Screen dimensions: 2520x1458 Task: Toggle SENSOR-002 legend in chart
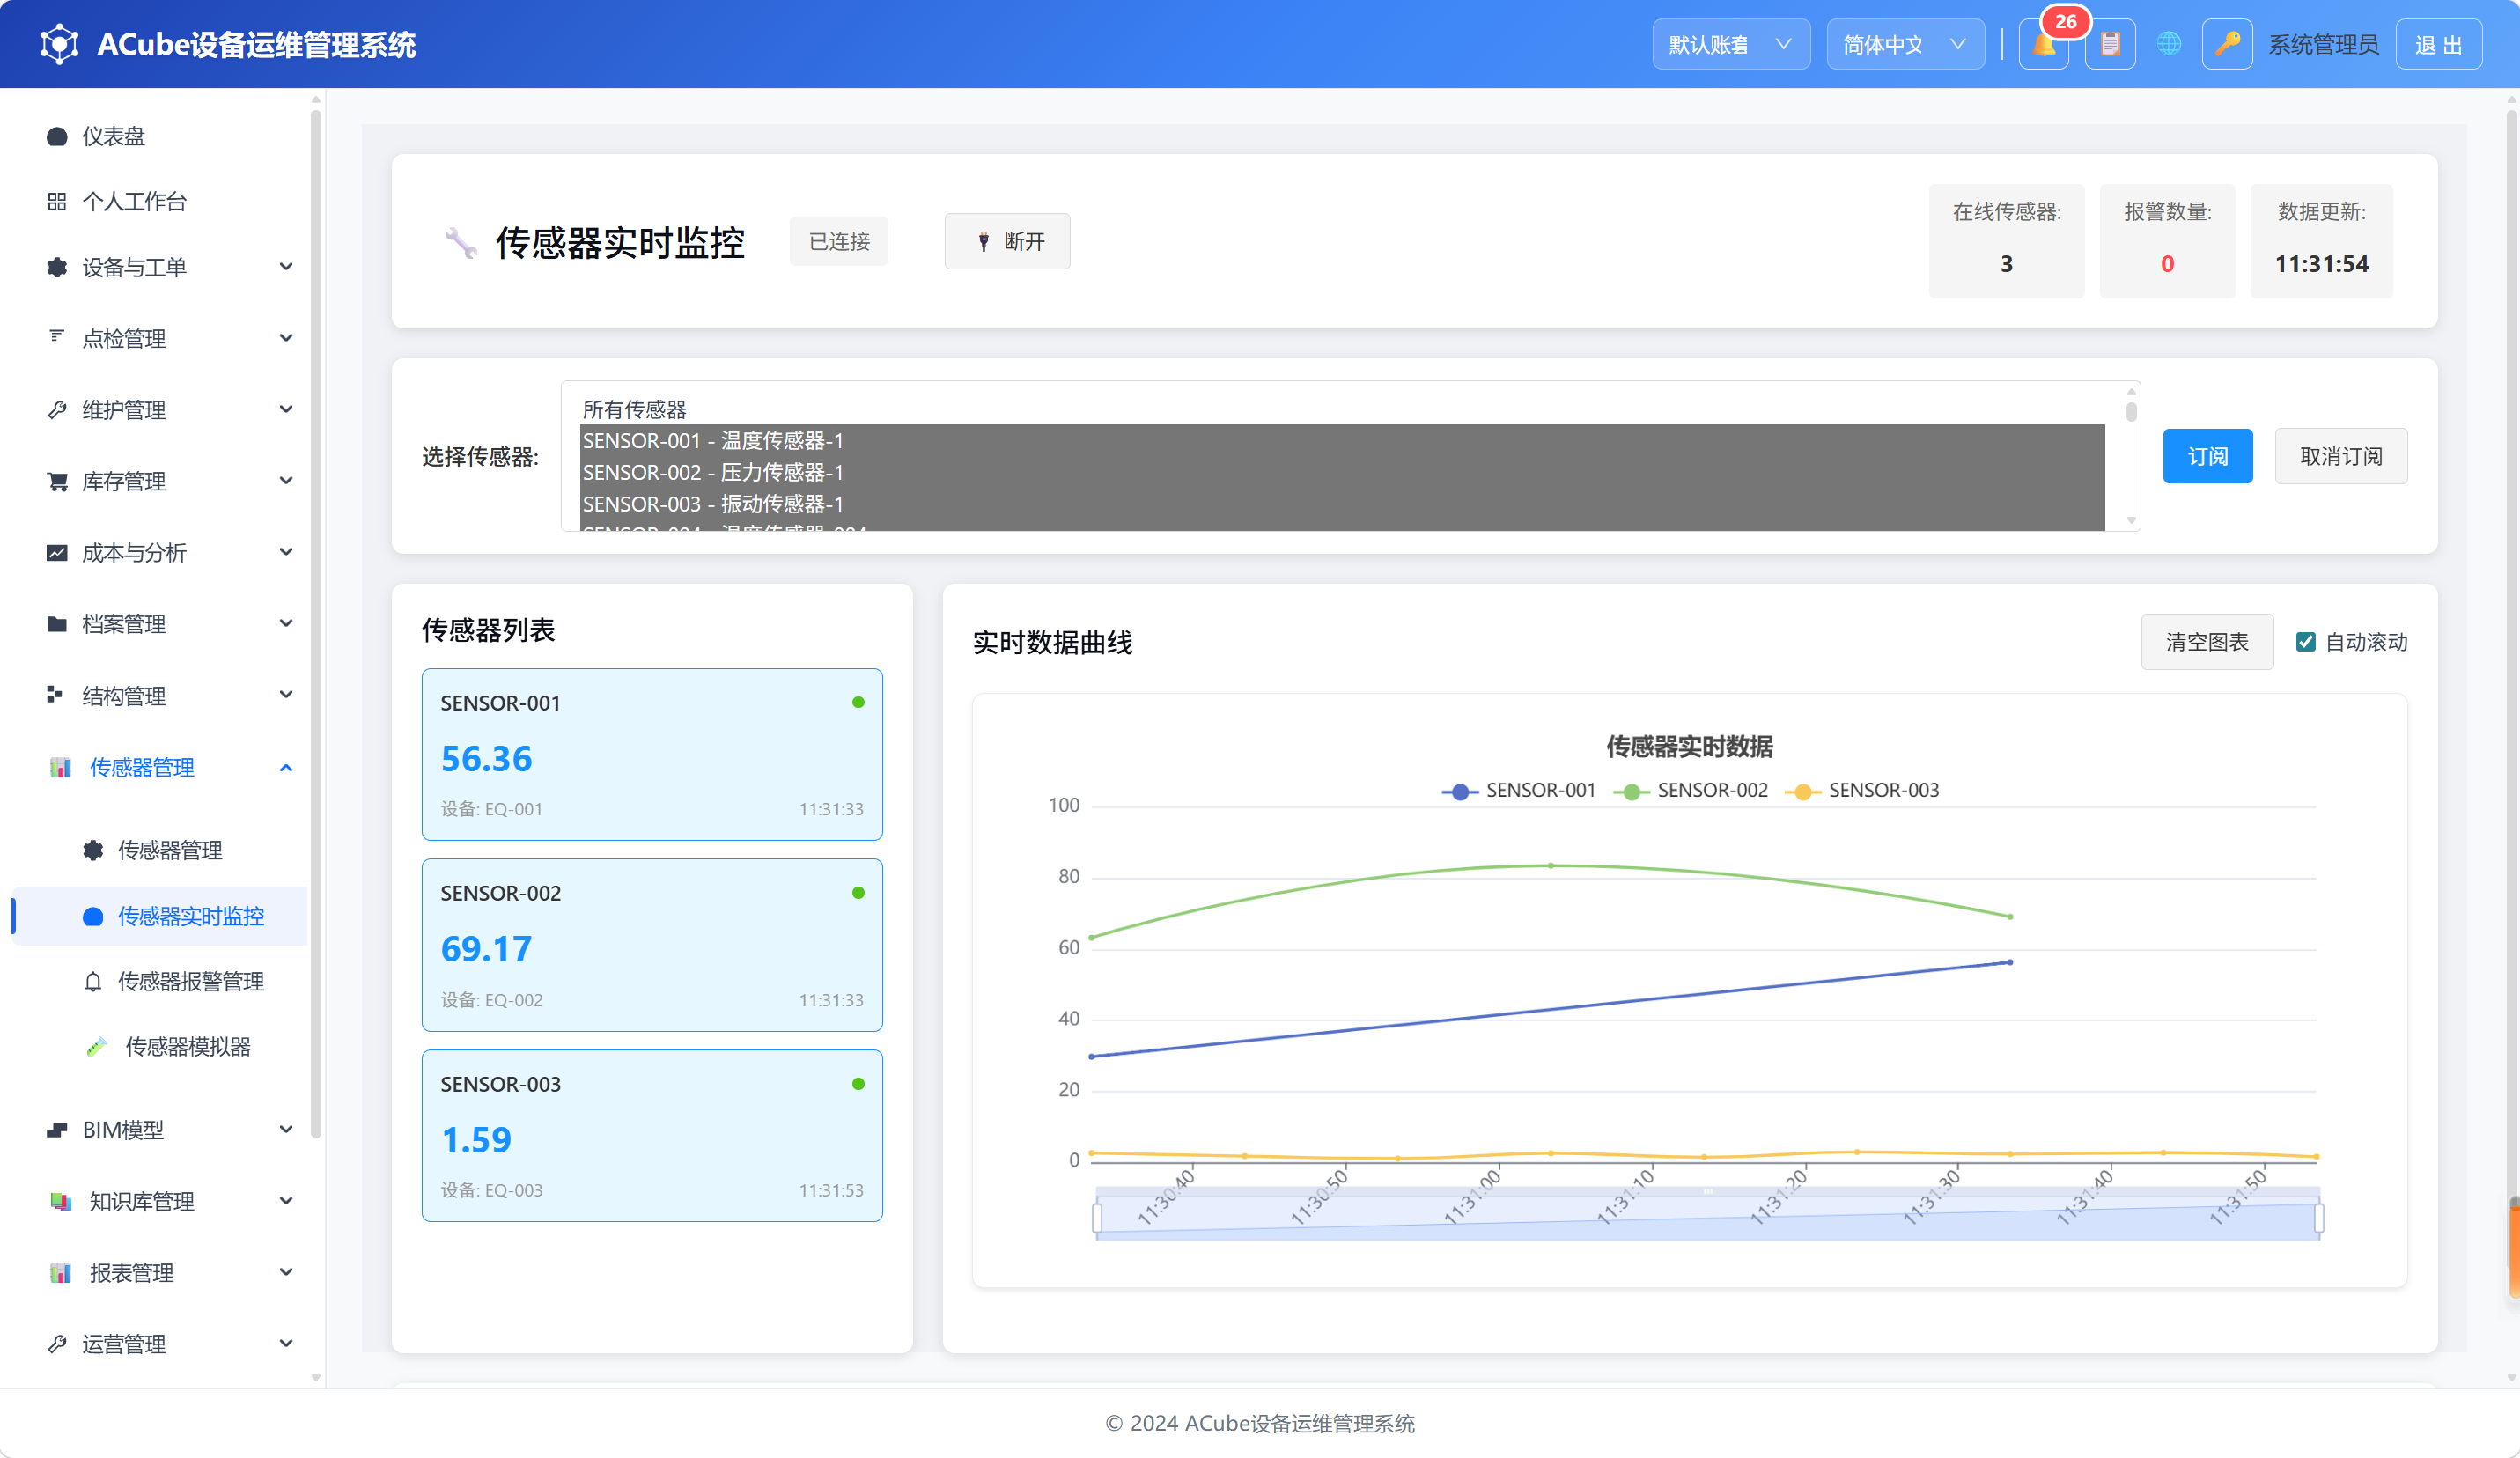pyautogui.click(x=1690, y=791)
